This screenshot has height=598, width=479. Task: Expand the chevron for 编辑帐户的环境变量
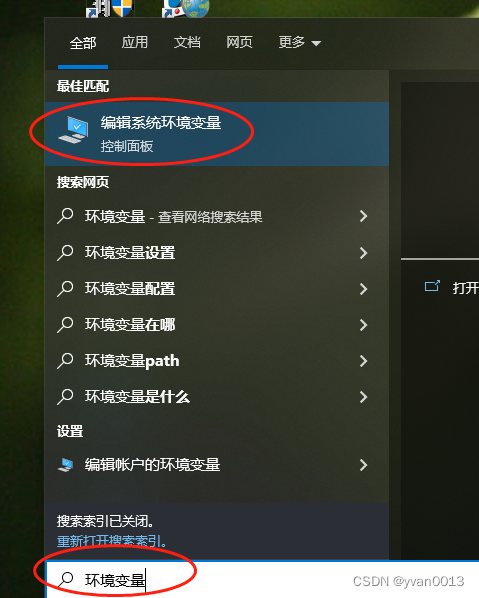pyautogui.click(x=363, y=465)
